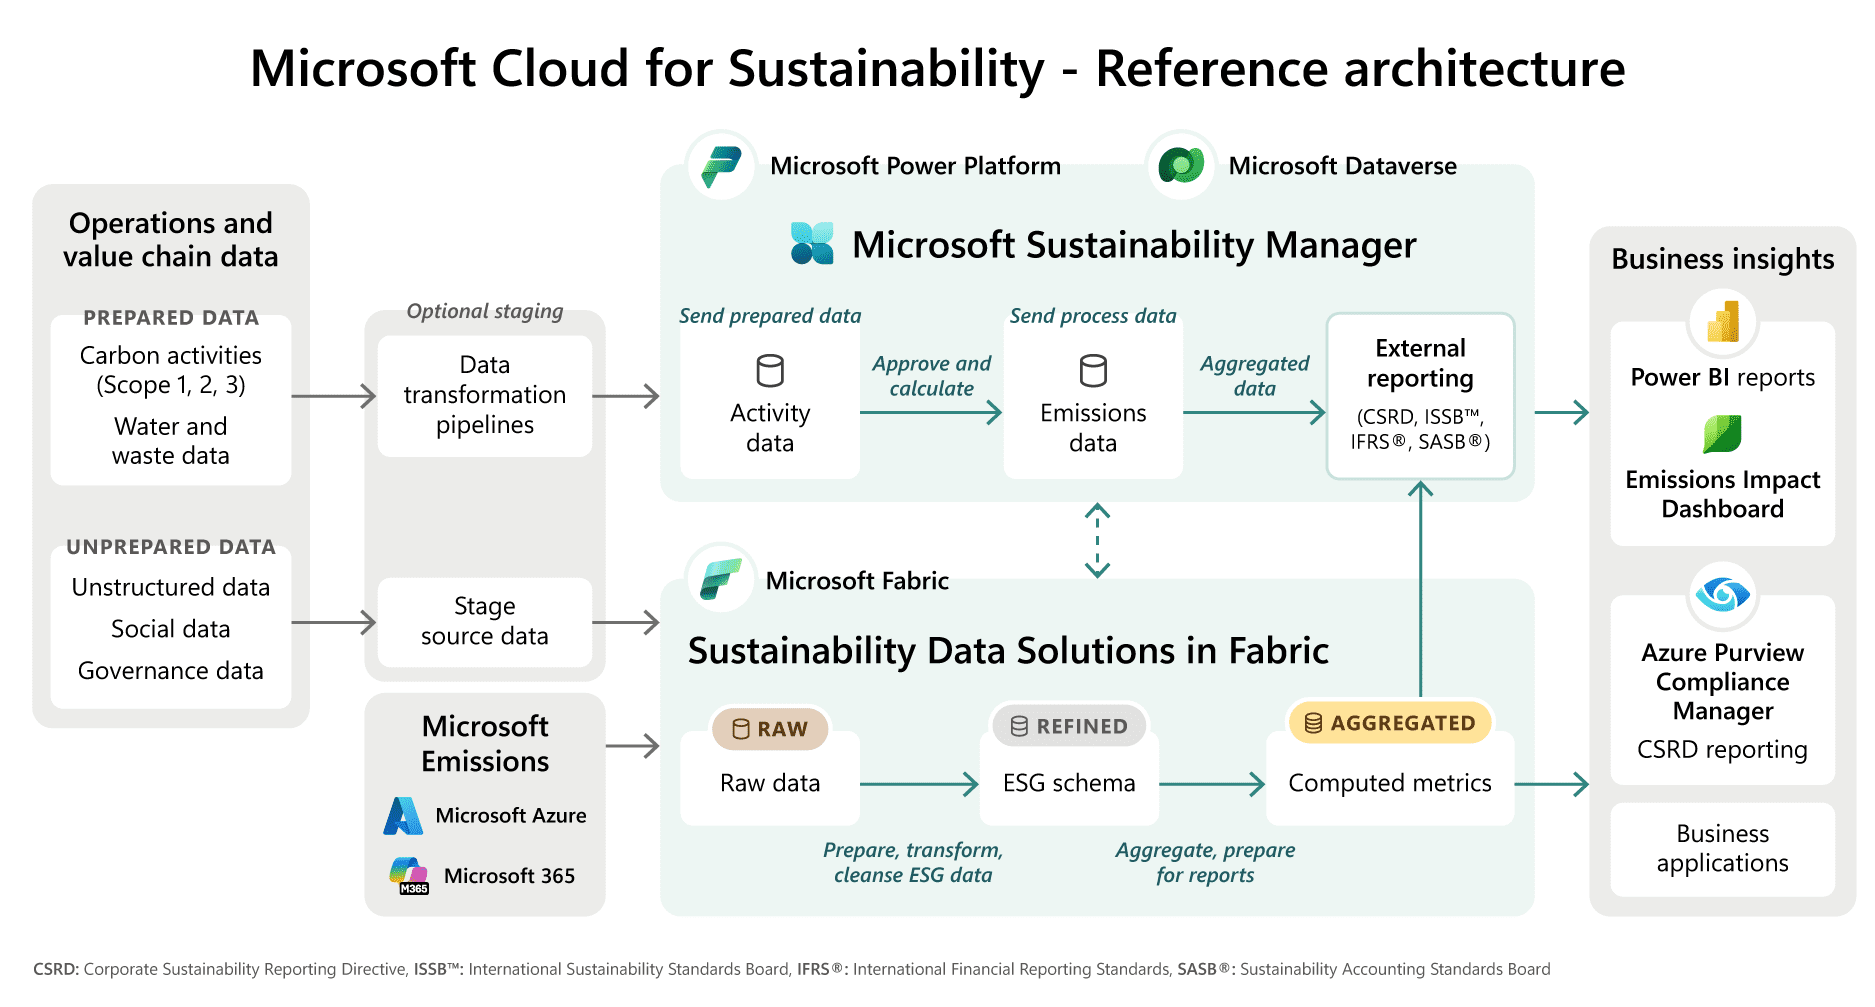
Task: Click the Activity data database icon
Action: click(x=770, y=371)
